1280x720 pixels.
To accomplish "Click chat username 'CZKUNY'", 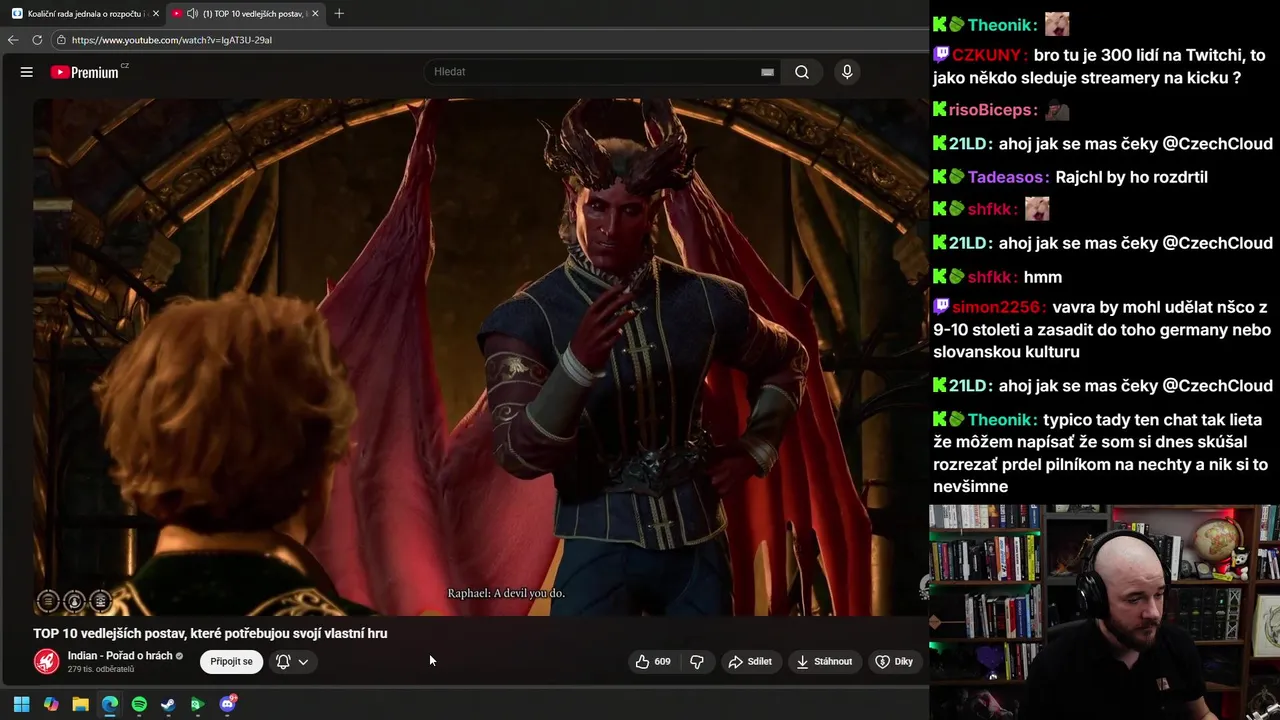I will pos(987,56).
